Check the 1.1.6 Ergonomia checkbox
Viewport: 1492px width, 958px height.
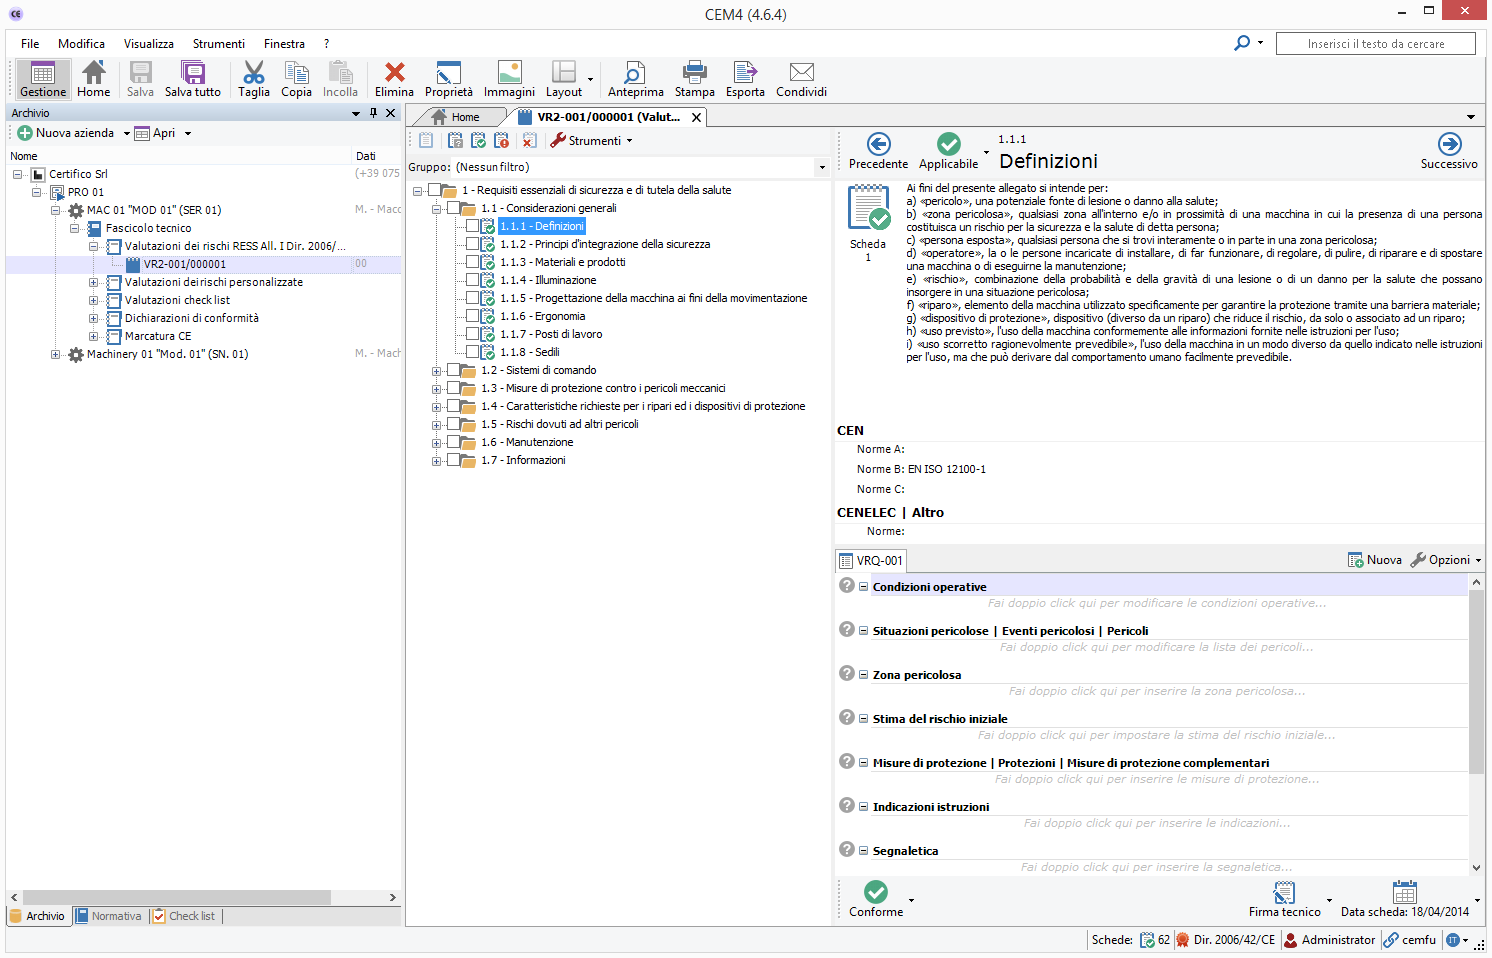pyautogui.click(x=472, y=316)
